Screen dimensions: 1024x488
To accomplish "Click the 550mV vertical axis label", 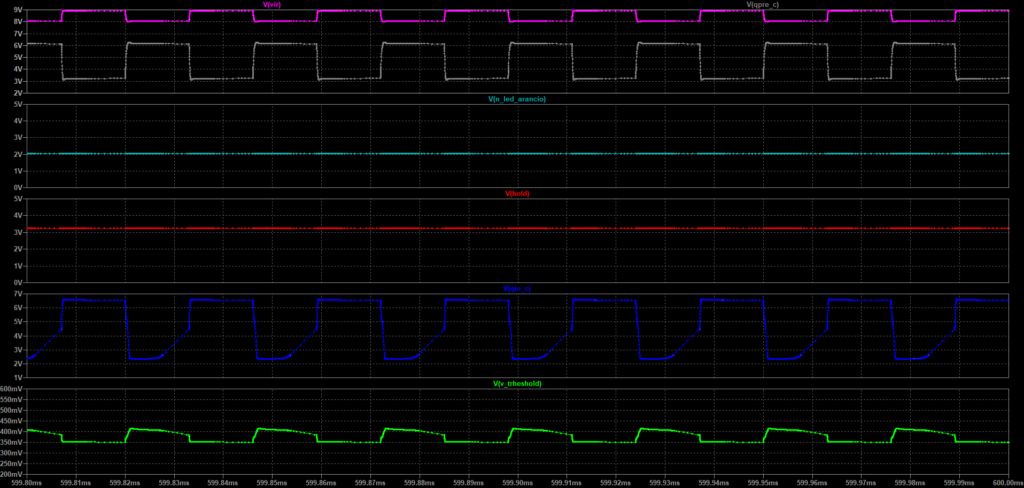I will 12,400.
